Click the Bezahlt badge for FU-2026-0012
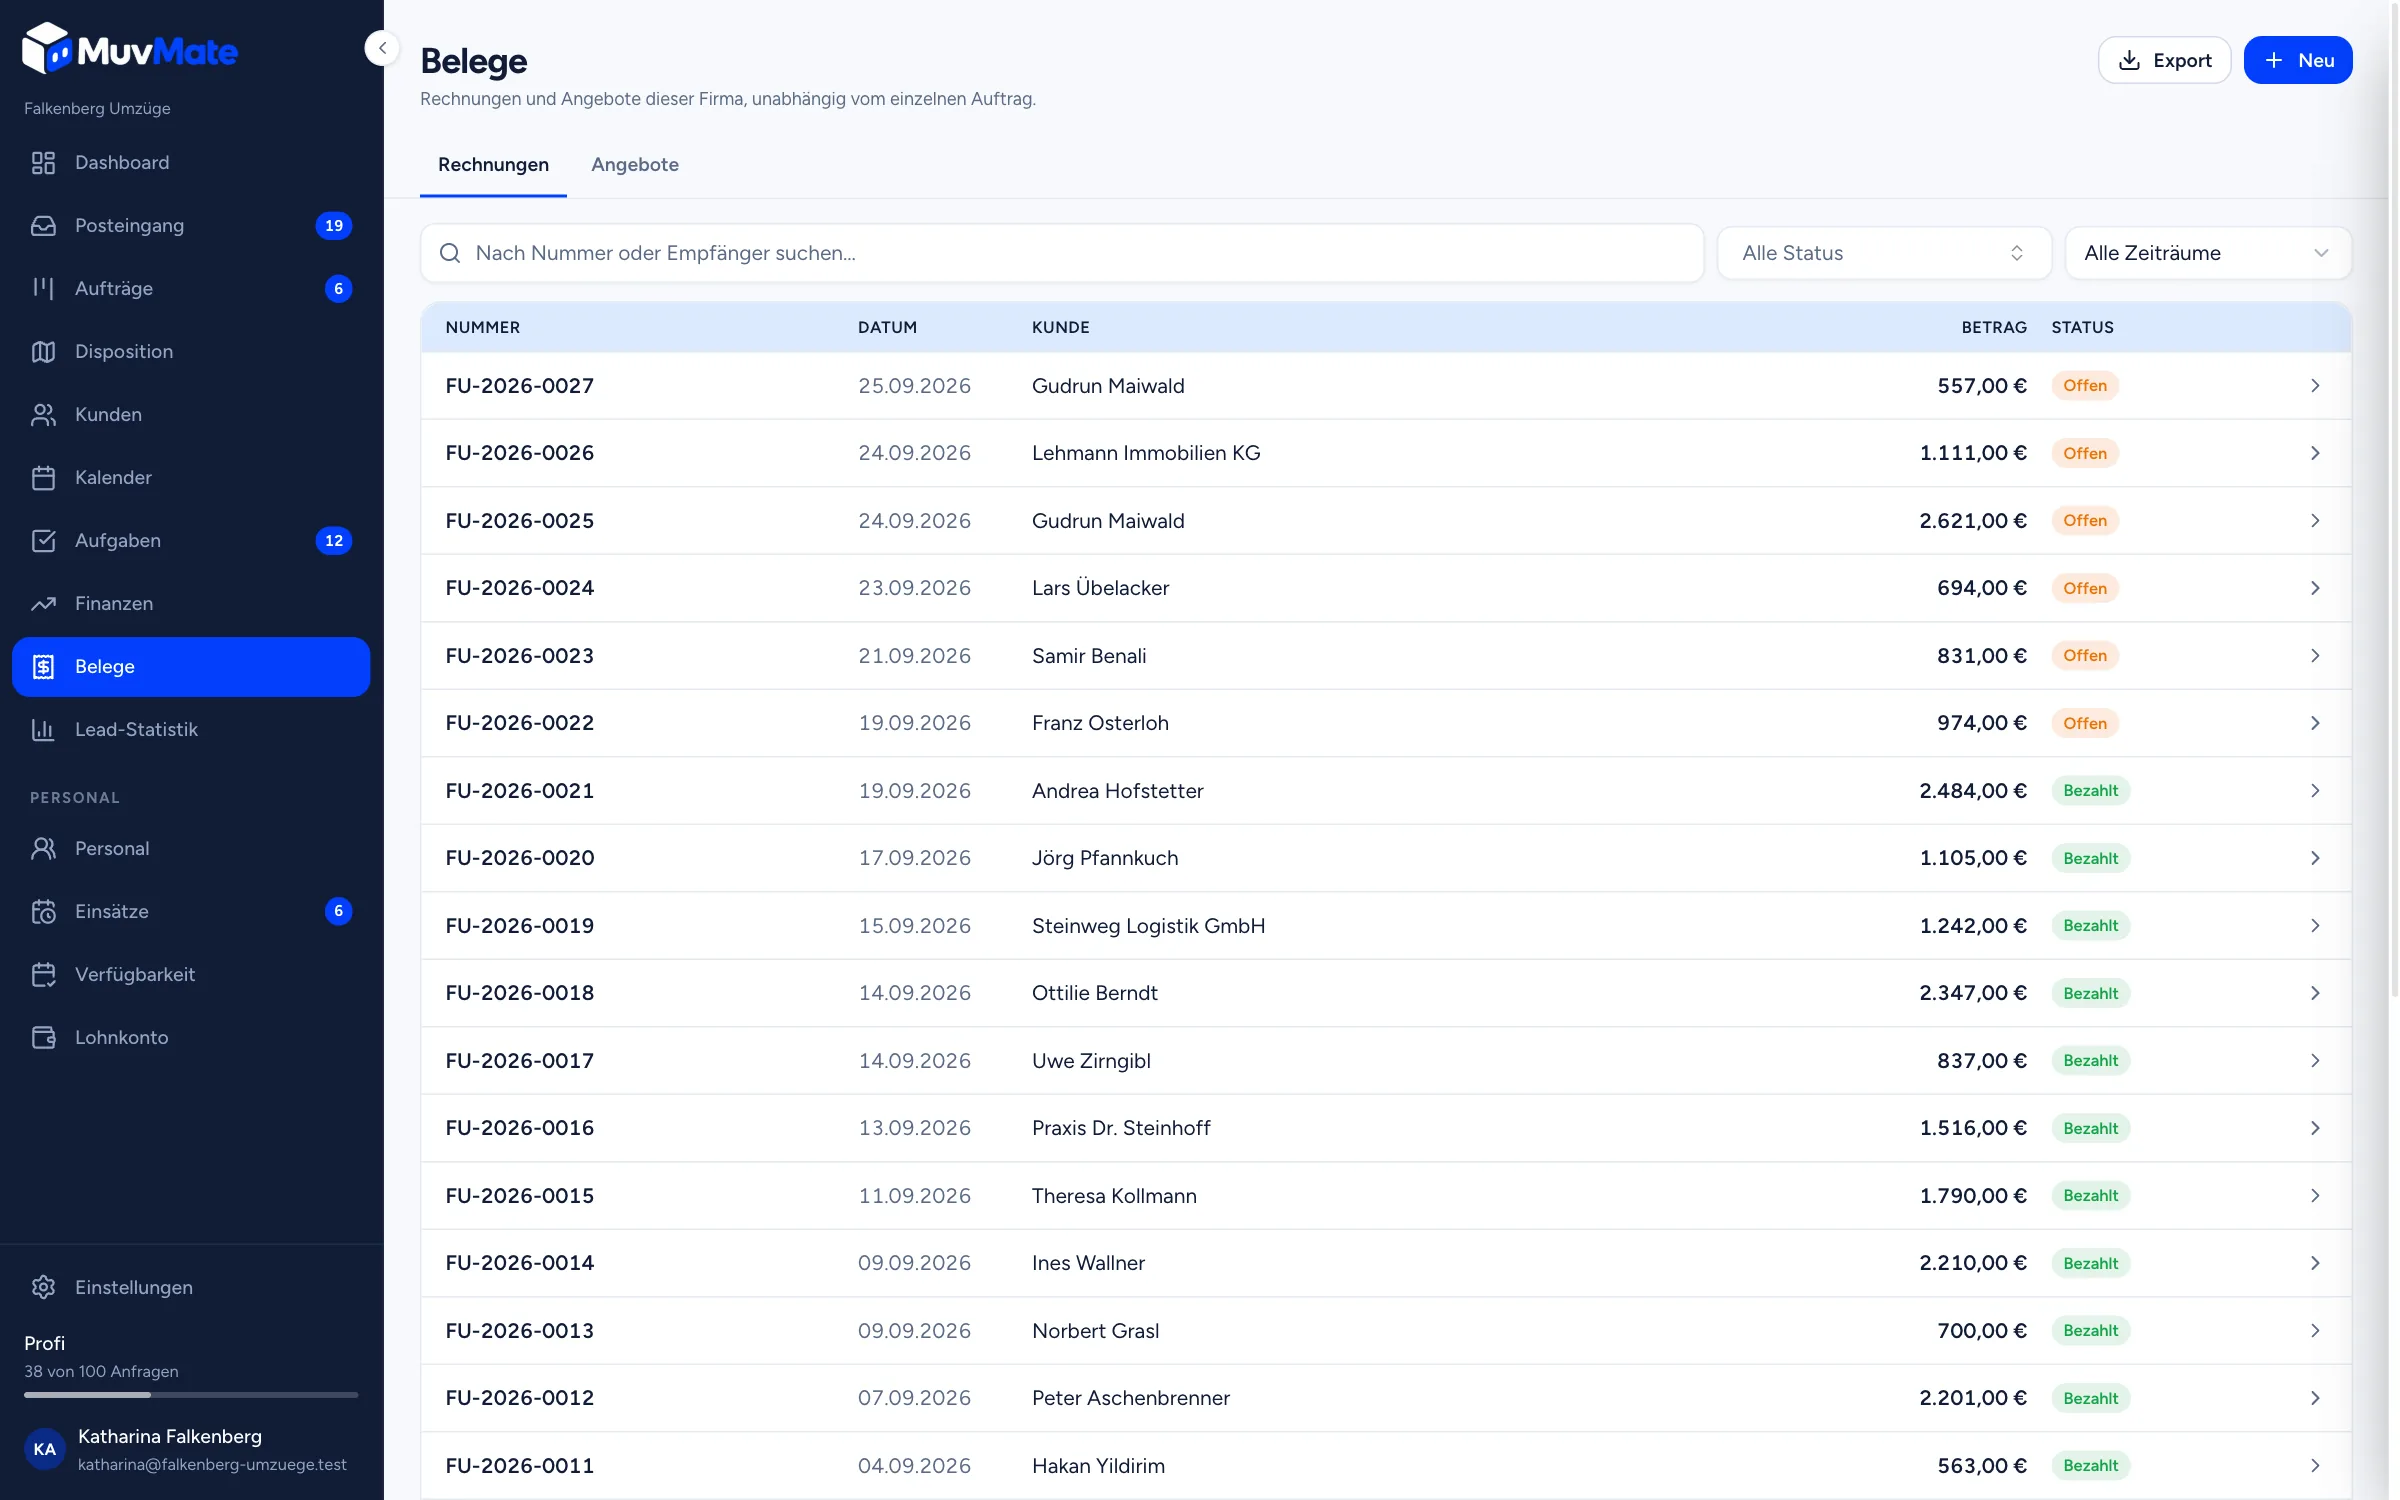The height and width of the screenshot is (1500, 2400). click(2090, 1398)
